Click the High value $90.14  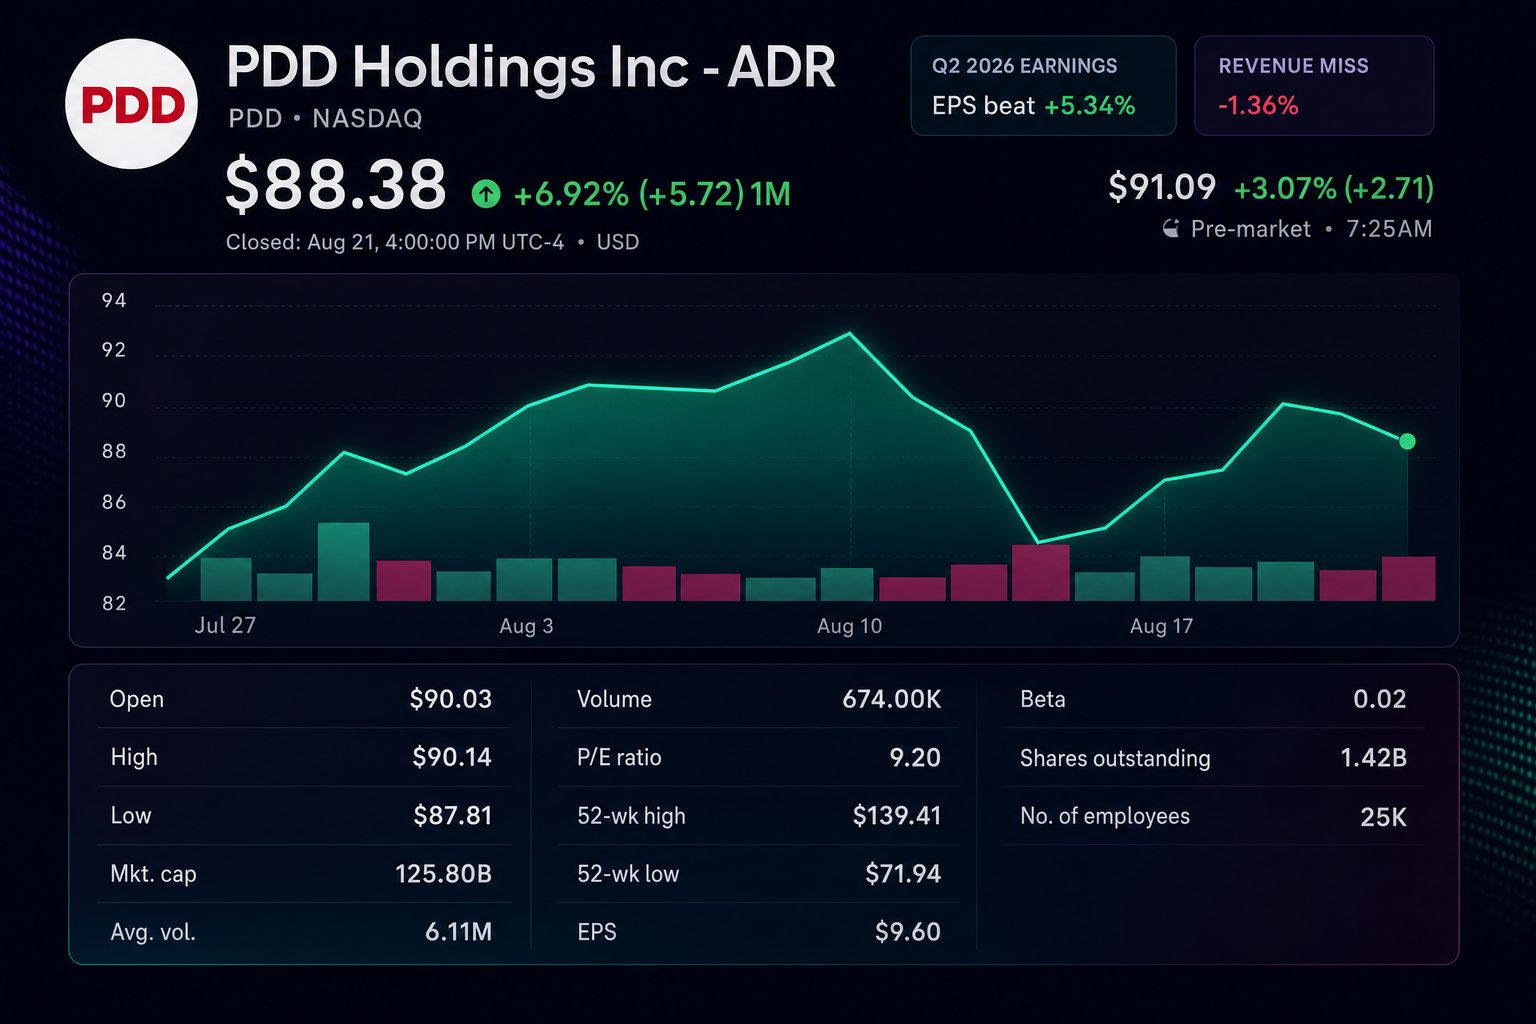pyautogui.click(x=452, y=757)
